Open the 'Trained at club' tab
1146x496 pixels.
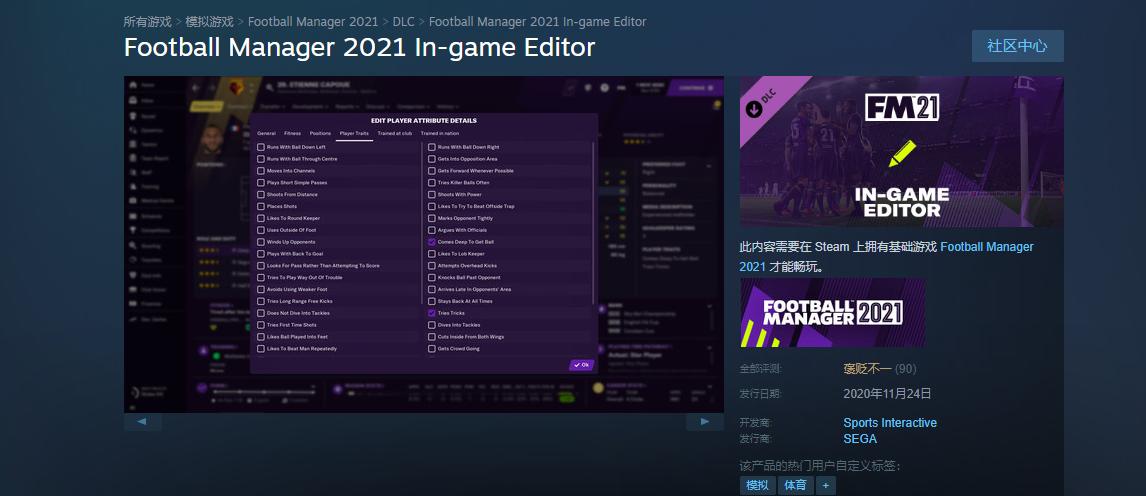pyautogui.click(x=395, y=134)
